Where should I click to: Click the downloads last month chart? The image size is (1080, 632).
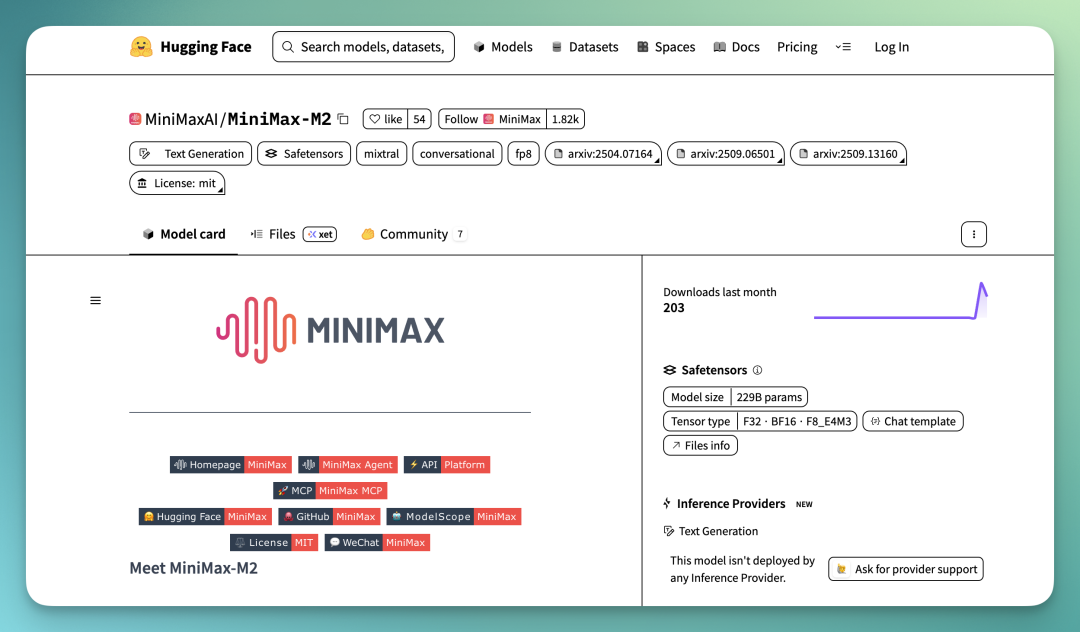[900, 301]
